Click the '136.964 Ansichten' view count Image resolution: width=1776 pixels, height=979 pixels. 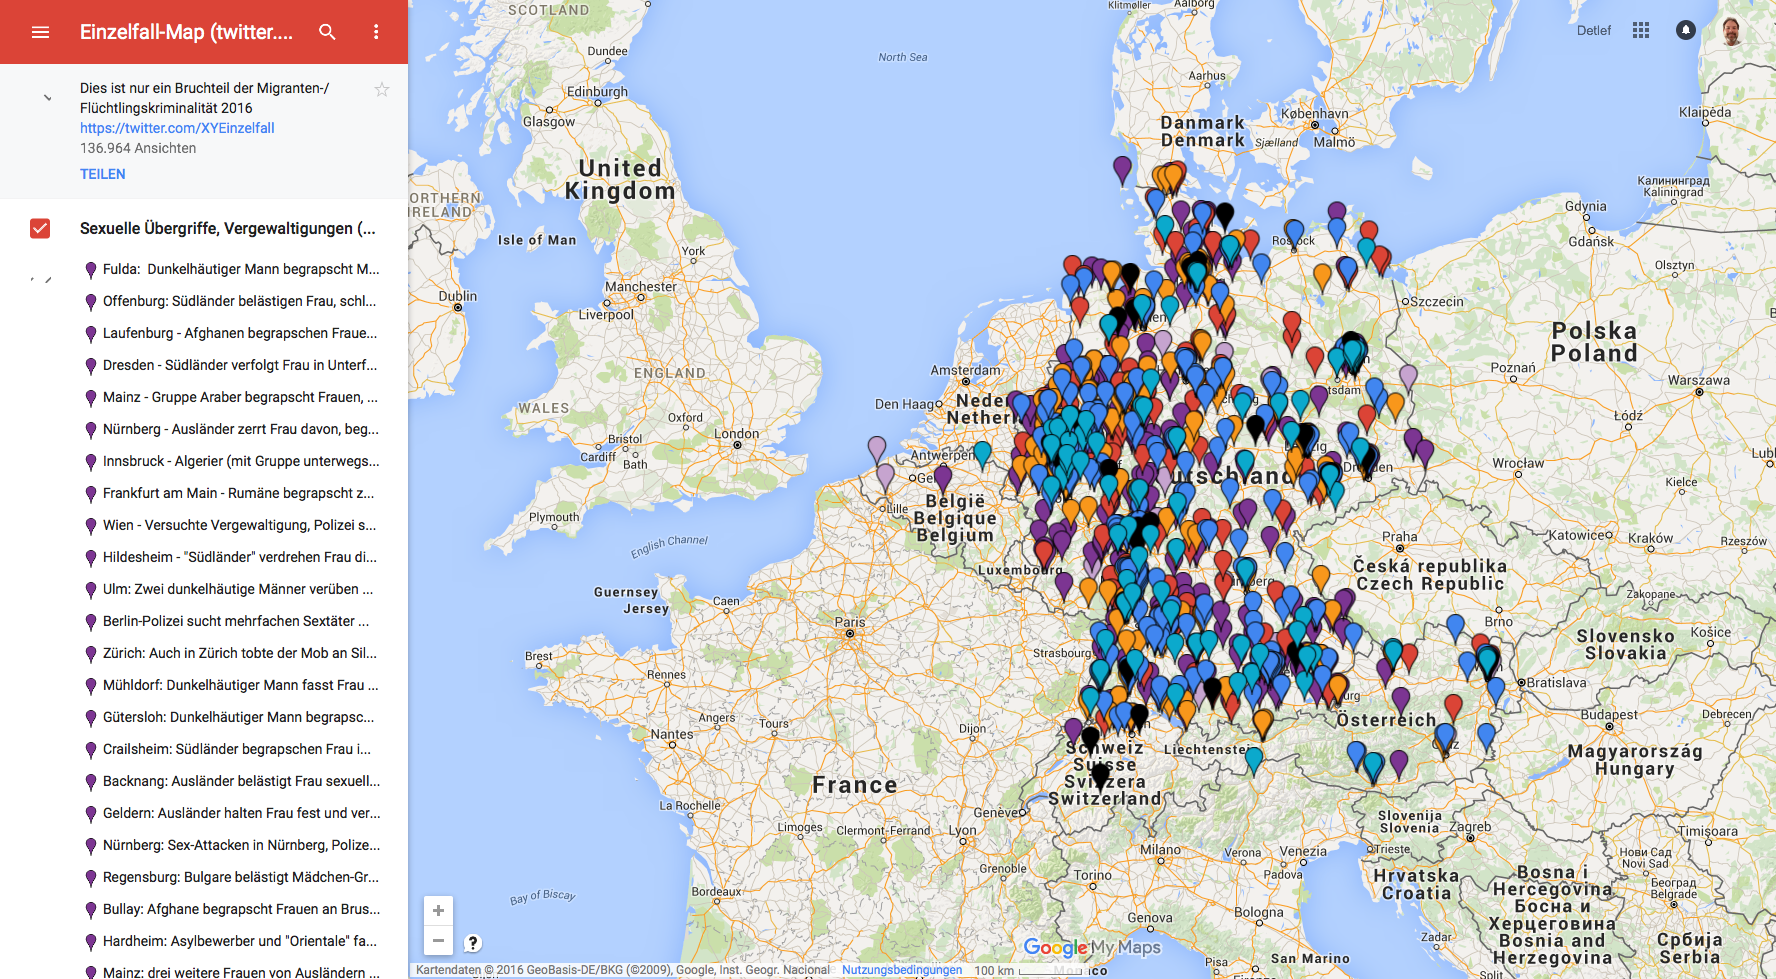pos(138,148)
